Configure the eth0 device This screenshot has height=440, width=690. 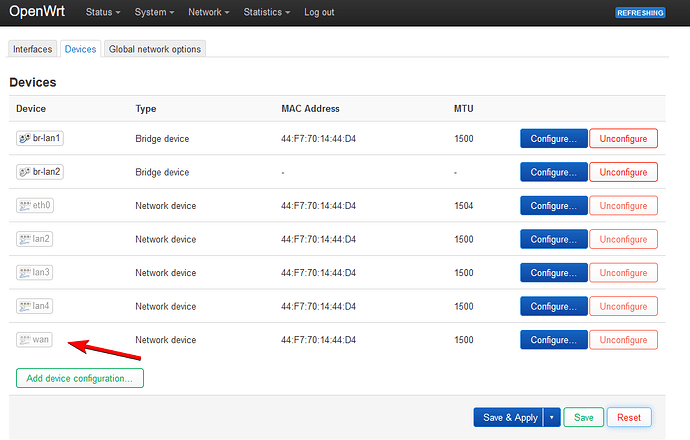click(554, 205)
